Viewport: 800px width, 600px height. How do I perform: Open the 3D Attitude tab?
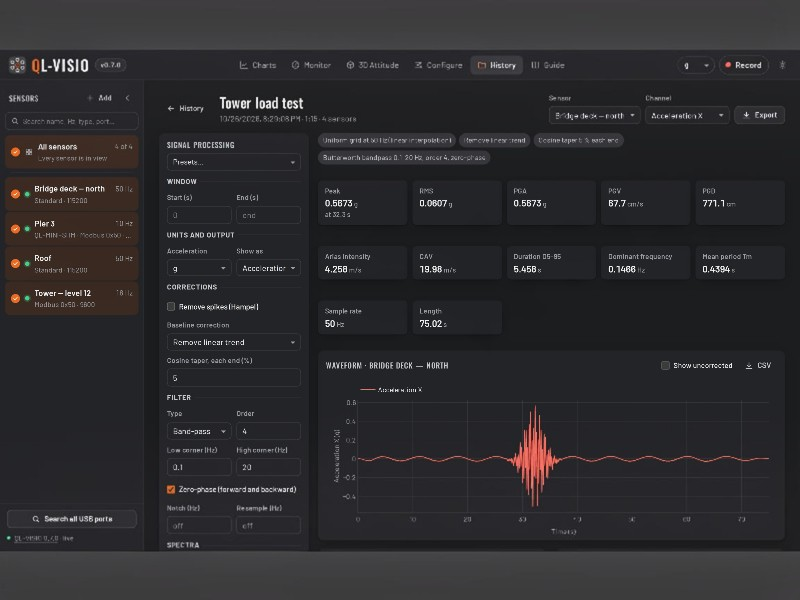tap(372, 65)
